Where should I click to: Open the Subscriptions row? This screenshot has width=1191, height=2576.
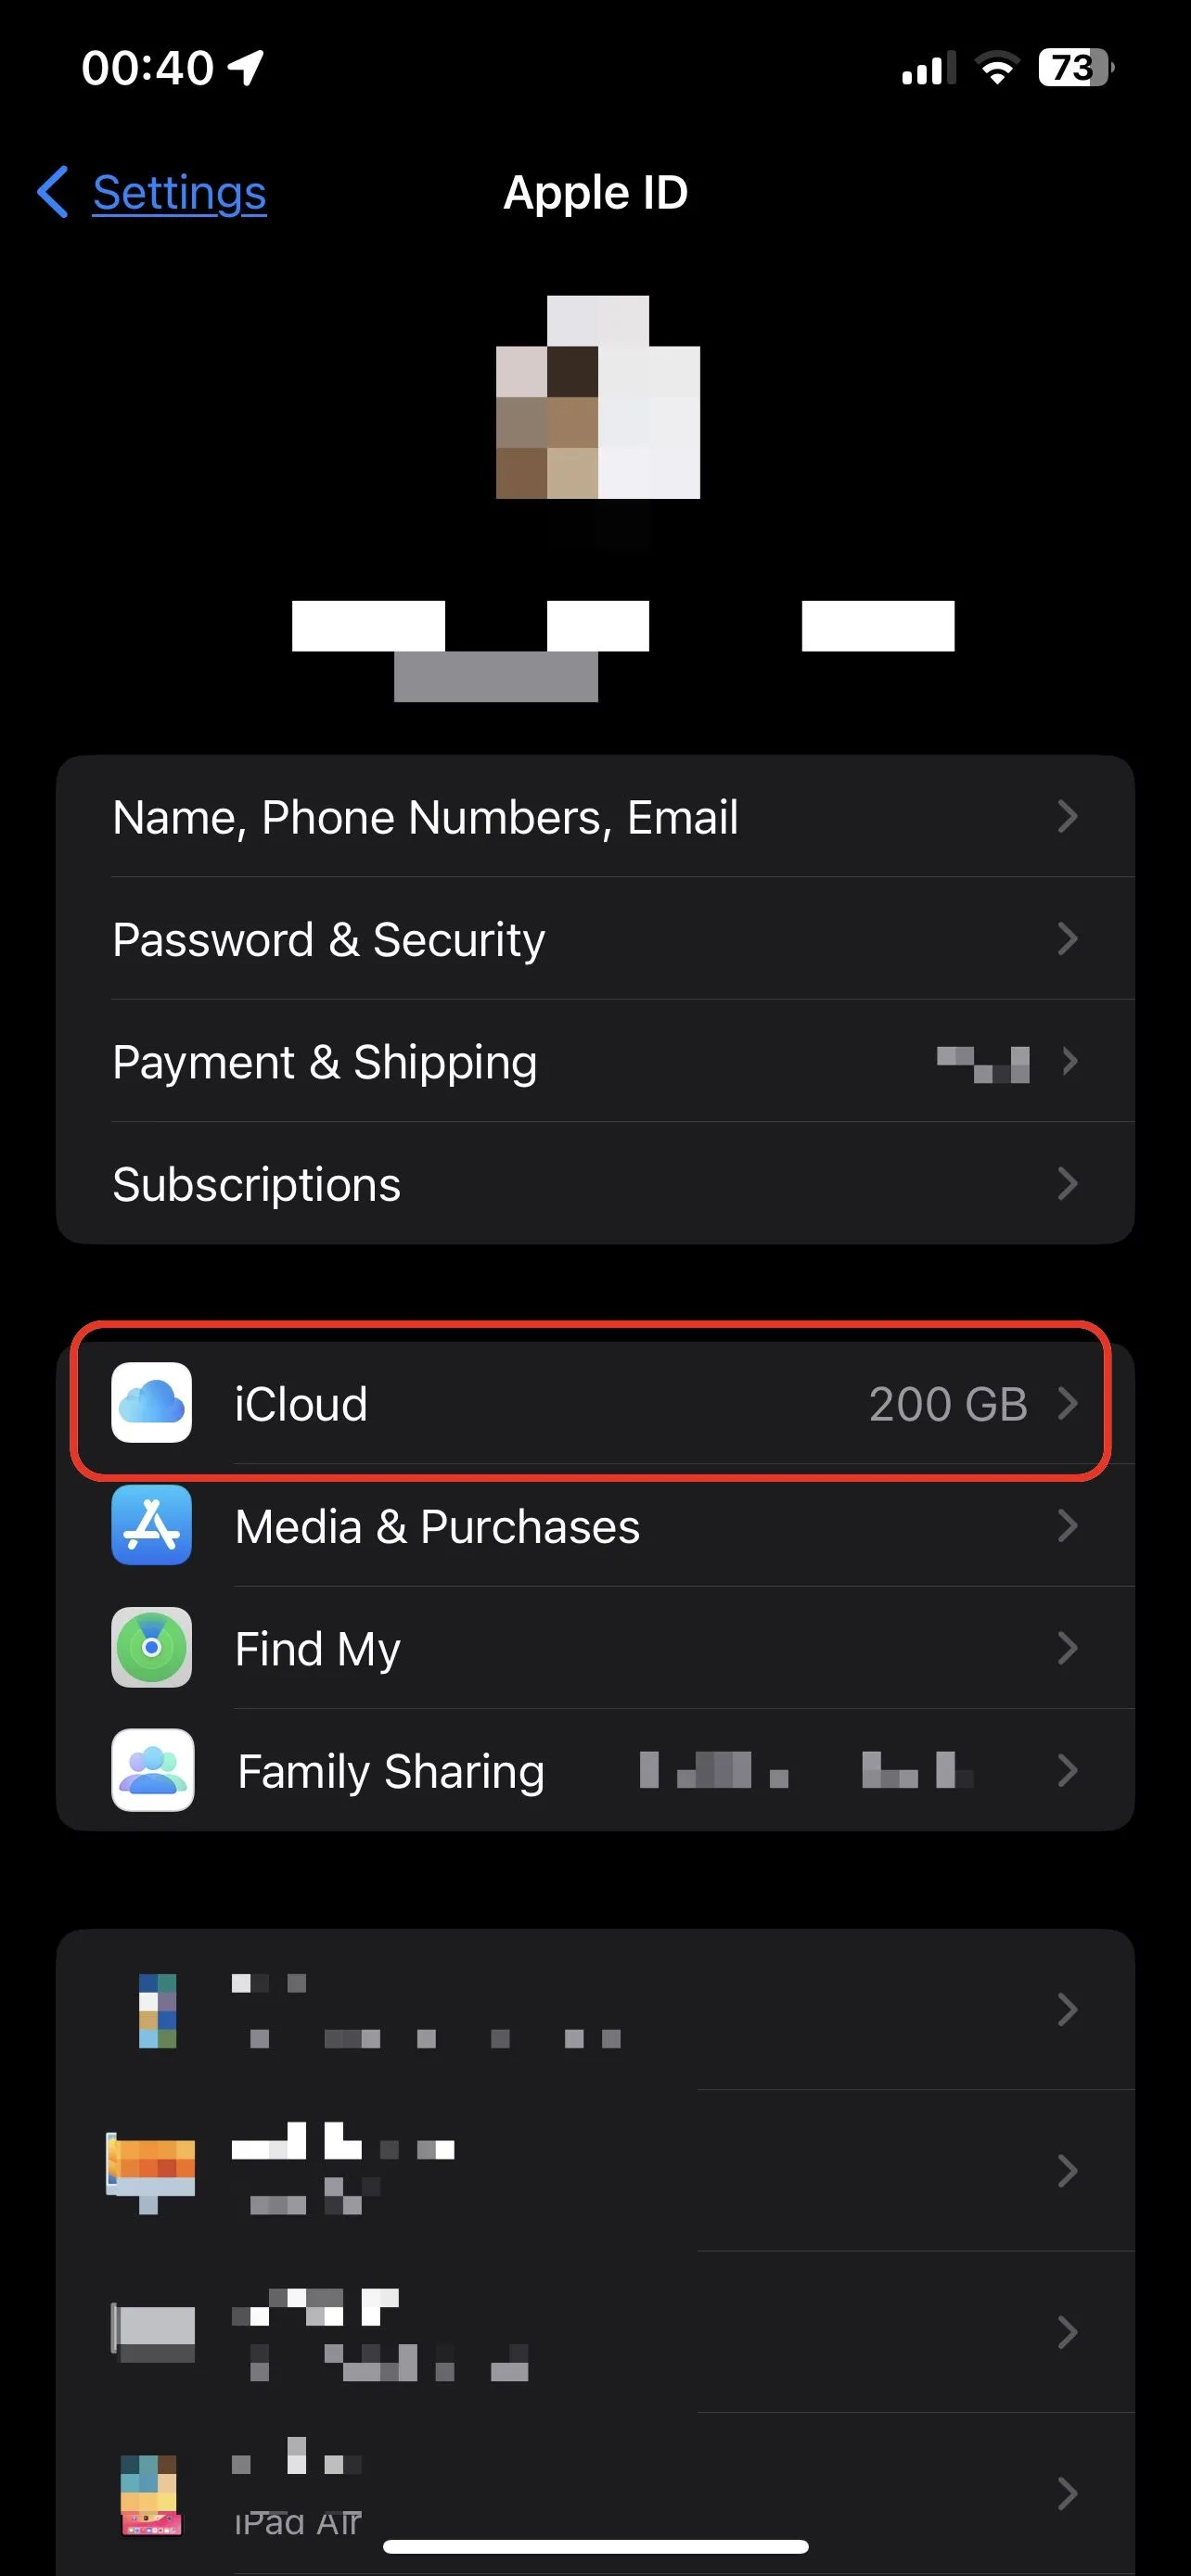pos(257,1184)
